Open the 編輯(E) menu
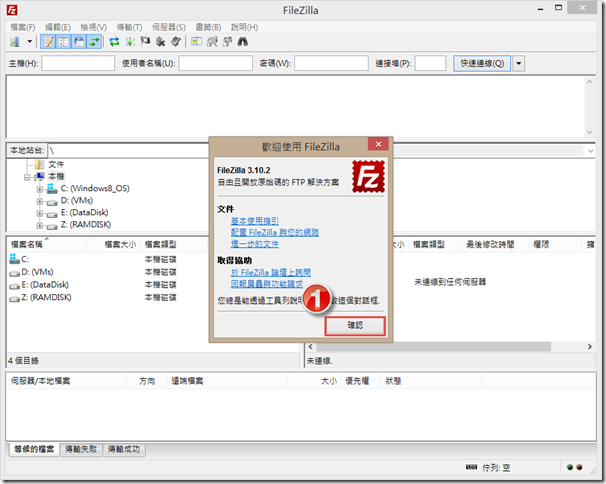Image resolution: width=606 pixels, height=484 pixels. 58,27
